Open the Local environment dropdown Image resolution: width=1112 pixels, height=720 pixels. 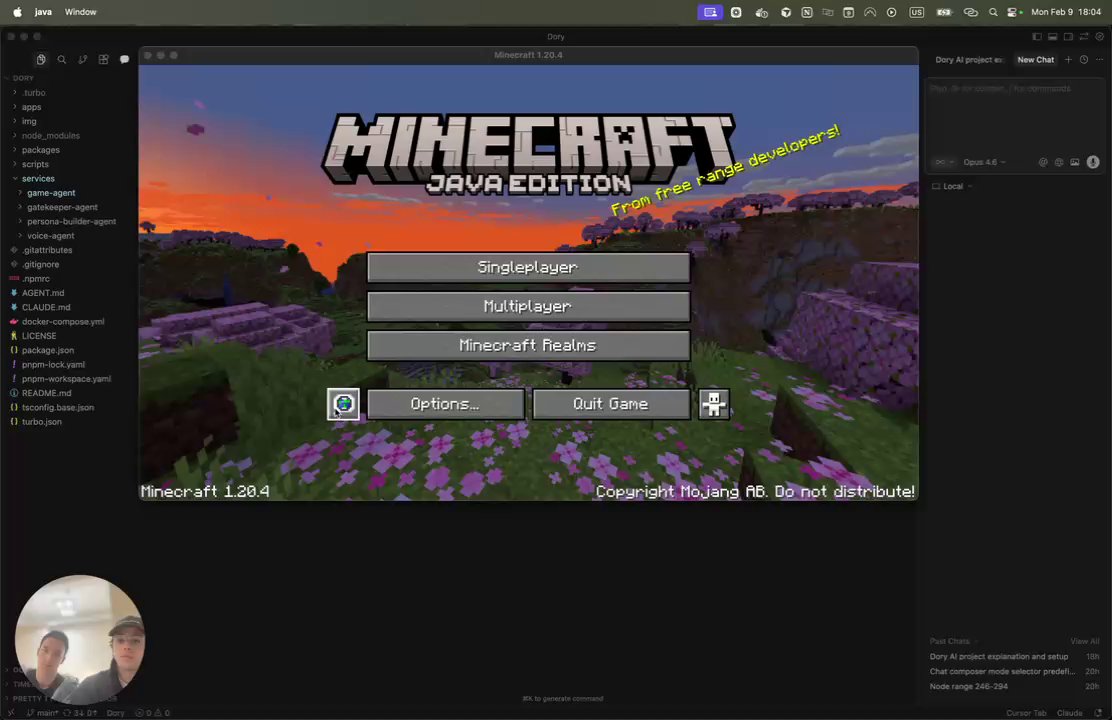click(952, 187)
